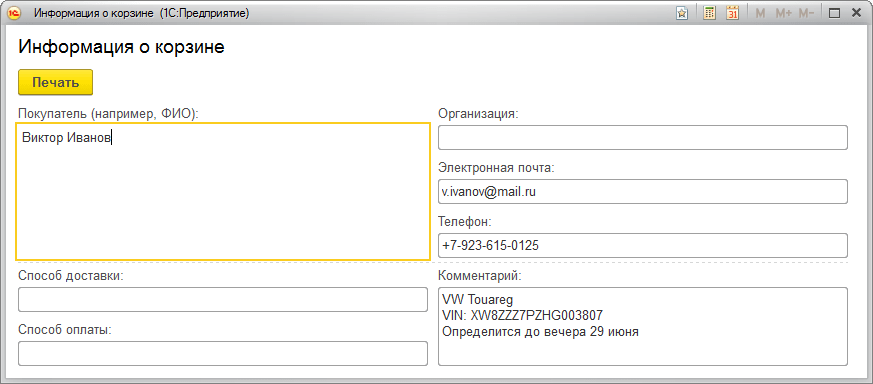
Task: Click the Электронная почта field with v.ivanov@mail.ru
Action: [x=643, y=191]
